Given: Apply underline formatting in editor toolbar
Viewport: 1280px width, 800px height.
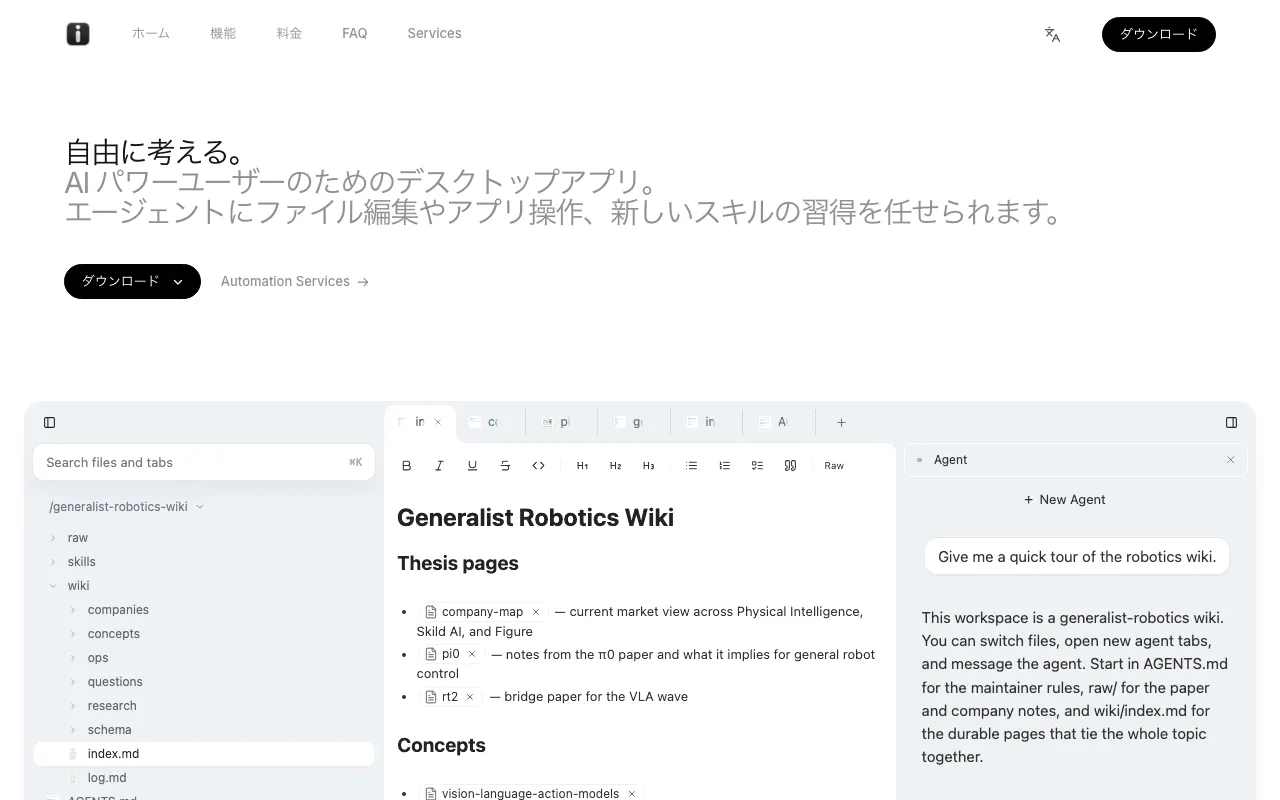Looking at the screenshot, I should 472,465.
